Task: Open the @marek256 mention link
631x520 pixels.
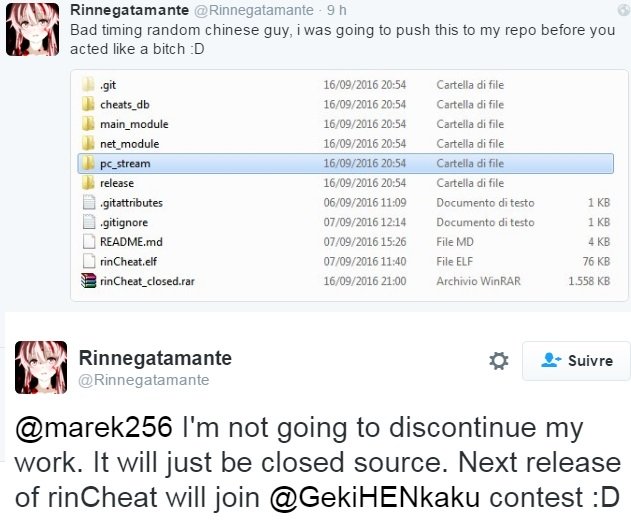Action: (x=94, y=427)
